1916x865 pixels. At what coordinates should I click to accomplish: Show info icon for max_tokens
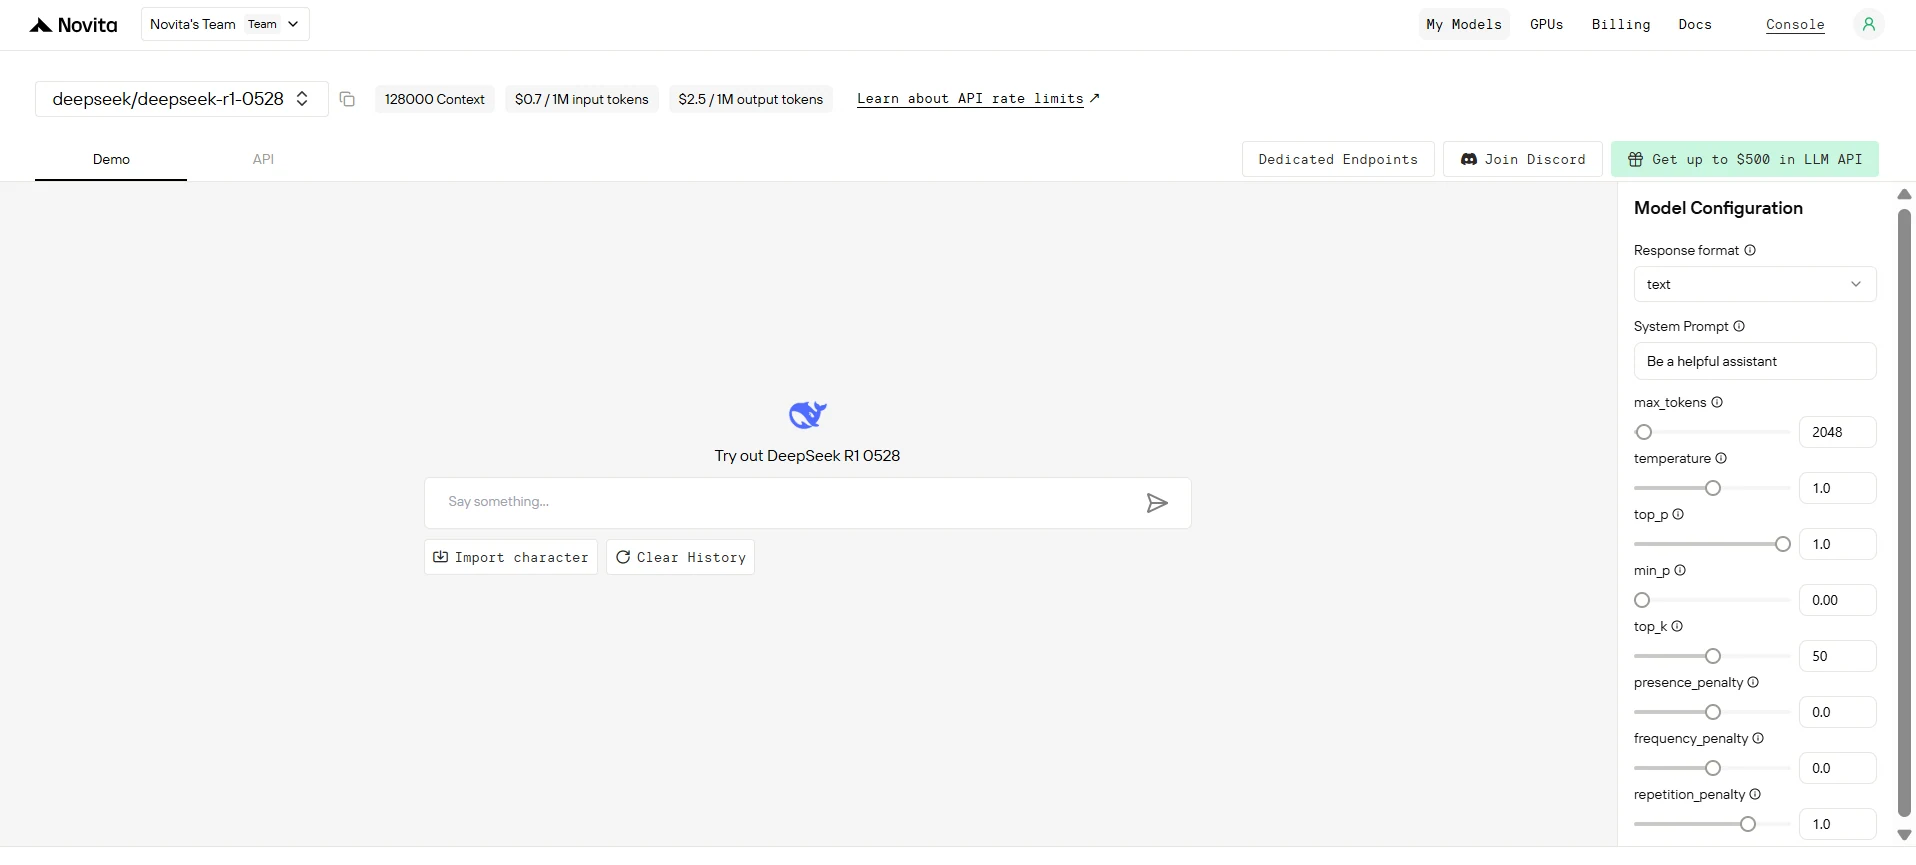point(1717,402)
